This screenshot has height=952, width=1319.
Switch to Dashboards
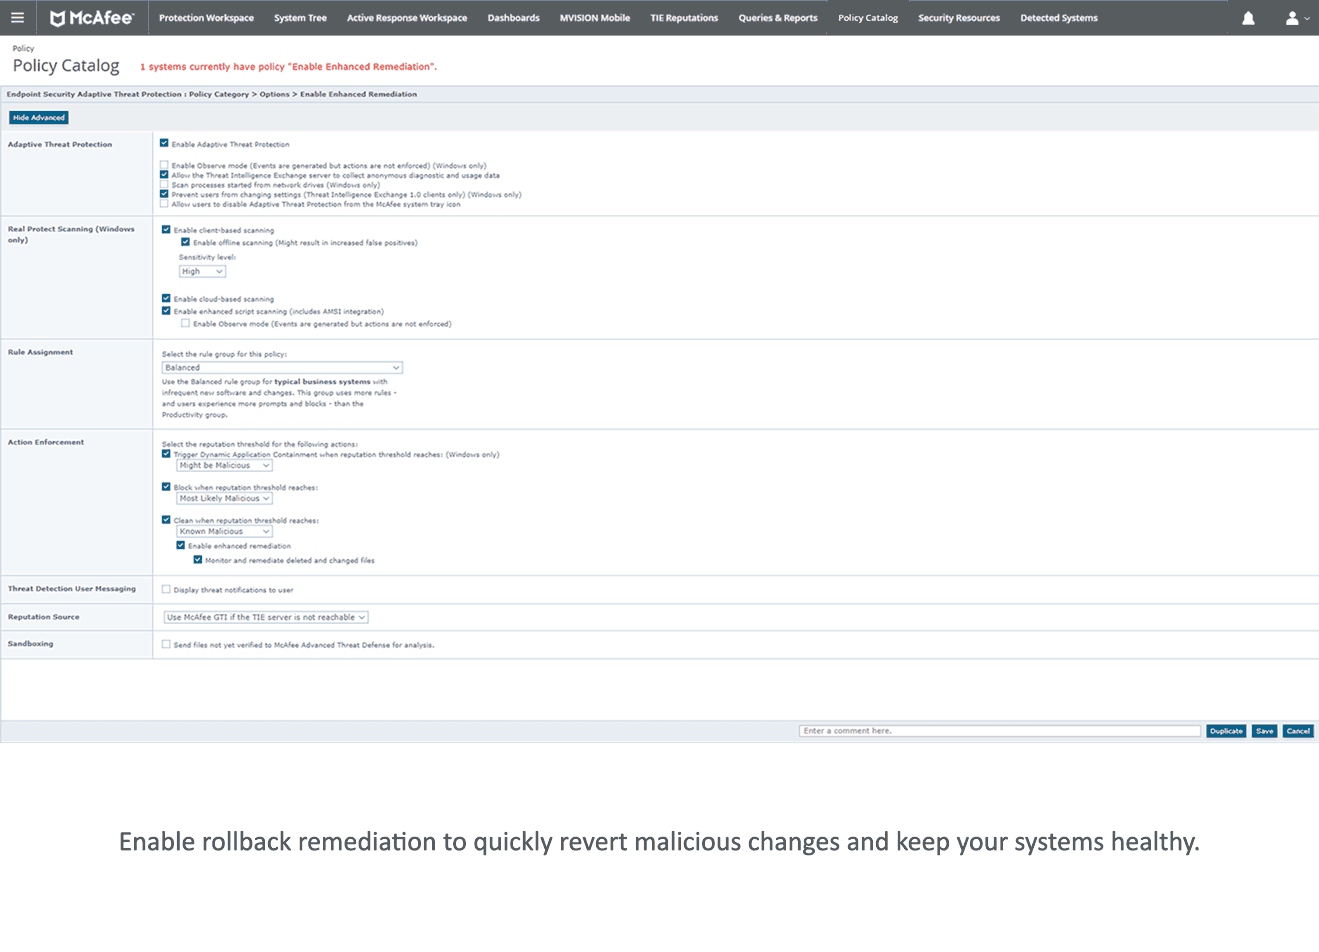coord(513,18)
